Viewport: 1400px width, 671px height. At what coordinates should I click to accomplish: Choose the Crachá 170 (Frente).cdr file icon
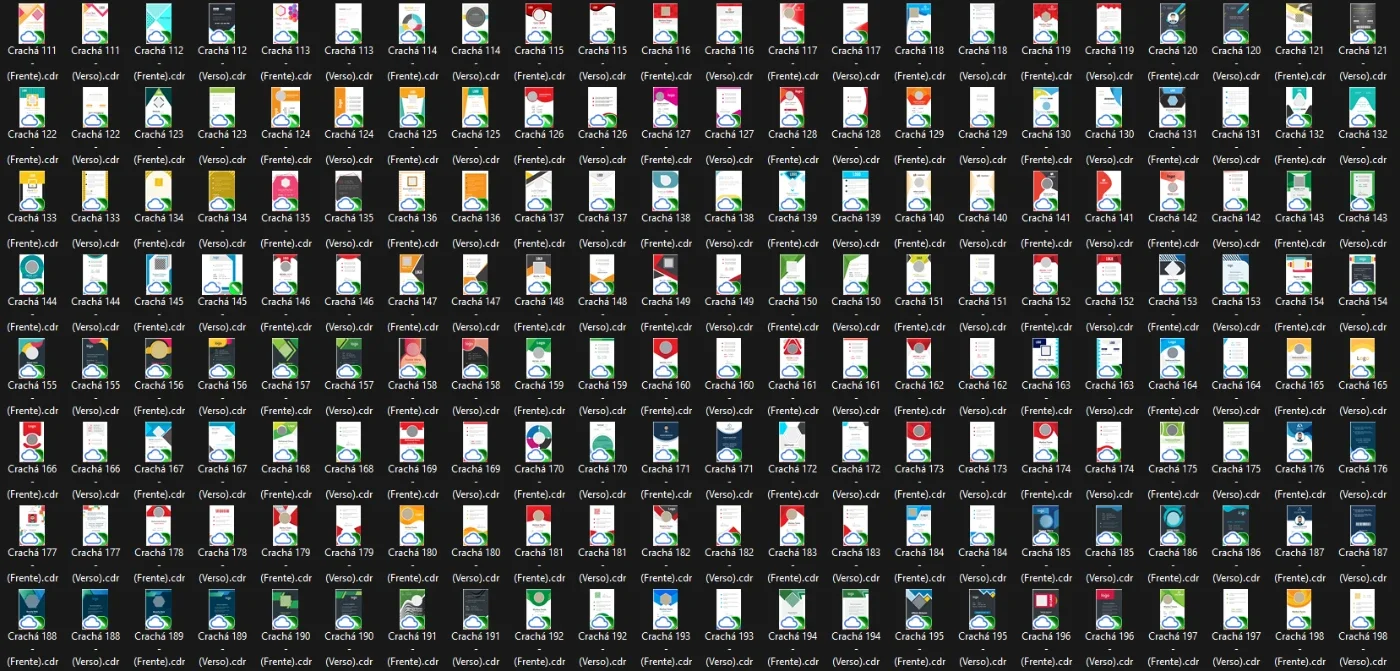point(539,441)
